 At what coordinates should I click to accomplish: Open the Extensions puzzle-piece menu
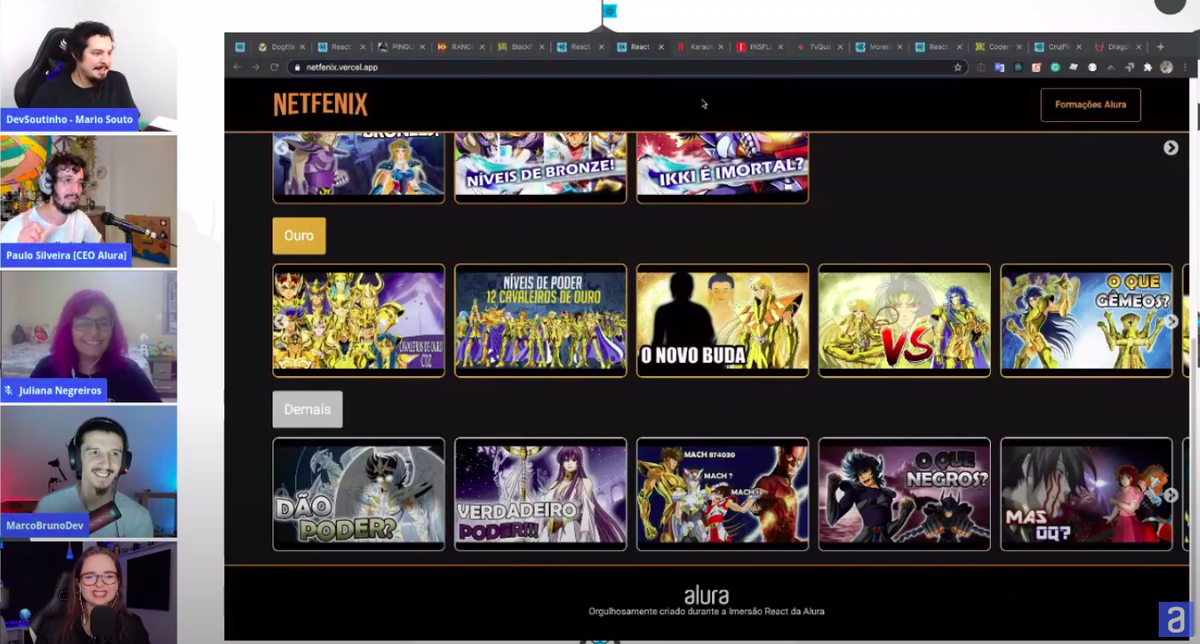click(x=1147, y=67)
